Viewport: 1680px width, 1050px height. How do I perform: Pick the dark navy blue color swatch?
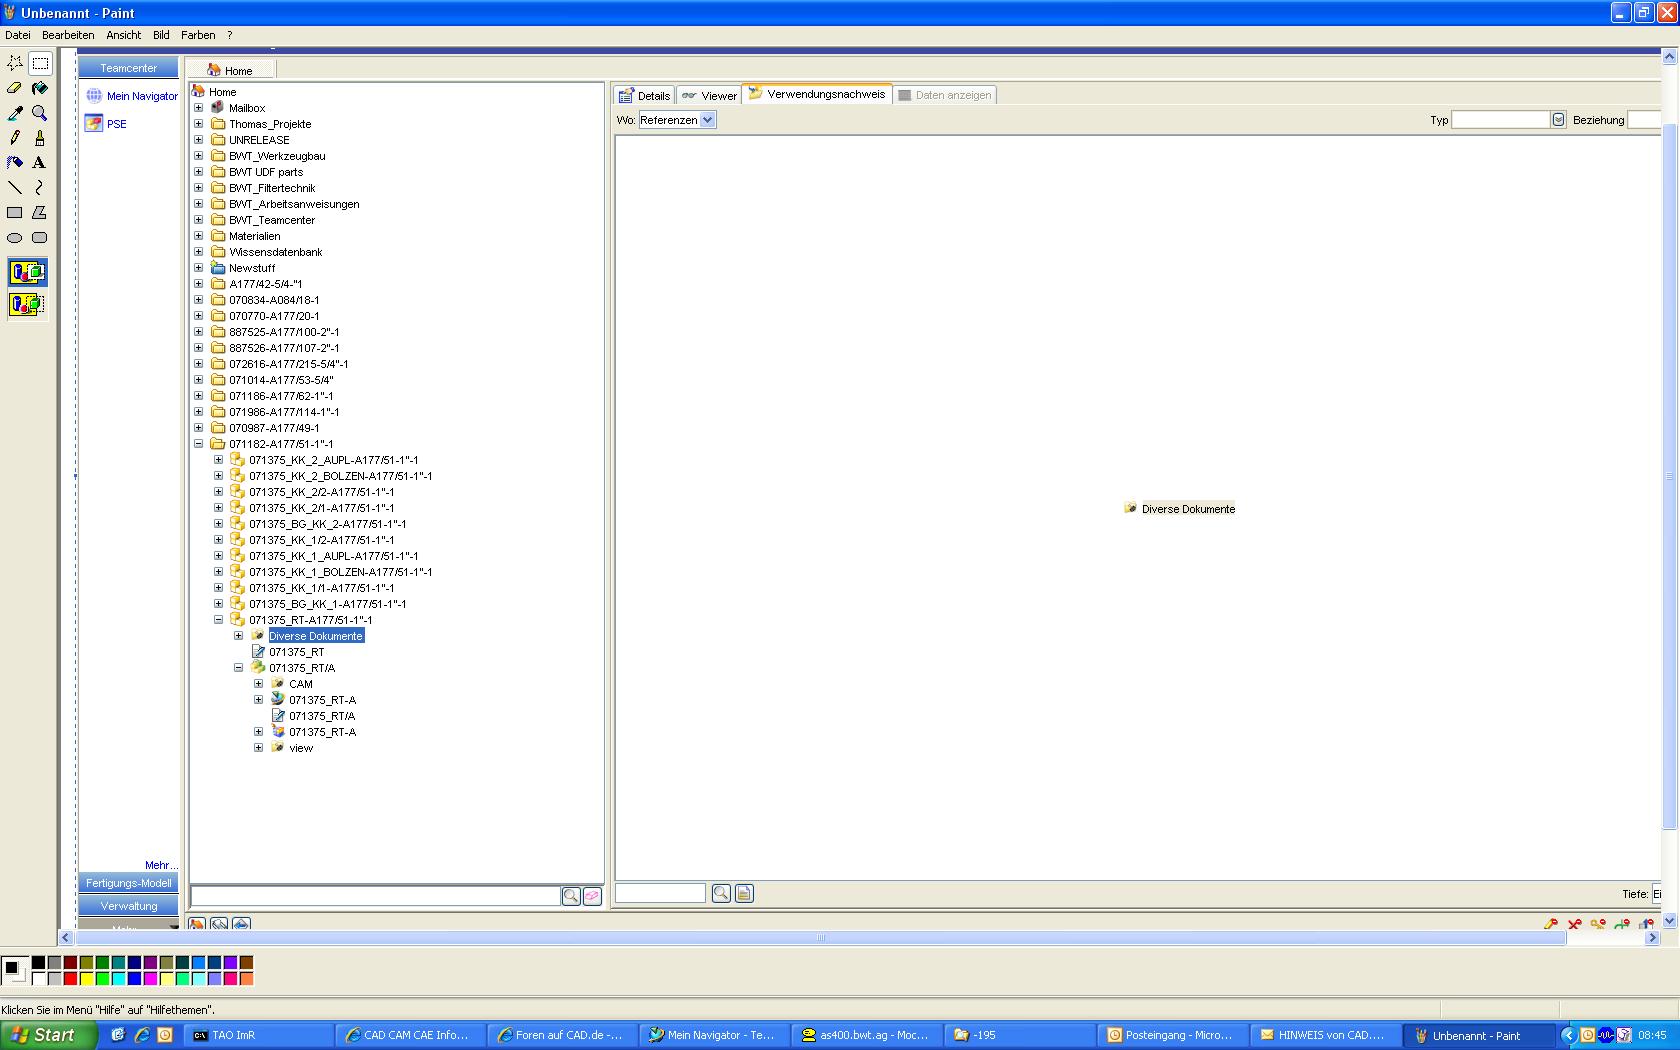(x=134, y=962)
